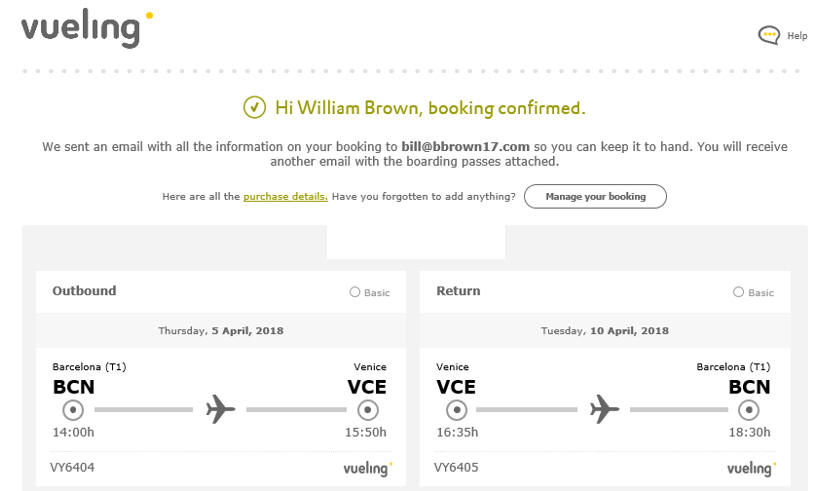This screenshot has height=491, width=824.
Task: Click the return flight airplane icon
Action: click(x=604, y=409)
